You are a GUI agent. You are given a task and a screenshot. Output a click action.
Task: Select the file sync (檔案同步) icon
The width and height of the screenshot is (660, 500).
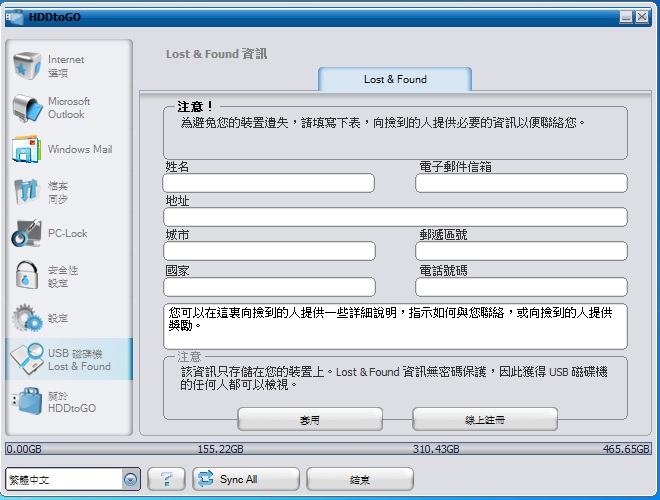[x=27, y=191]
